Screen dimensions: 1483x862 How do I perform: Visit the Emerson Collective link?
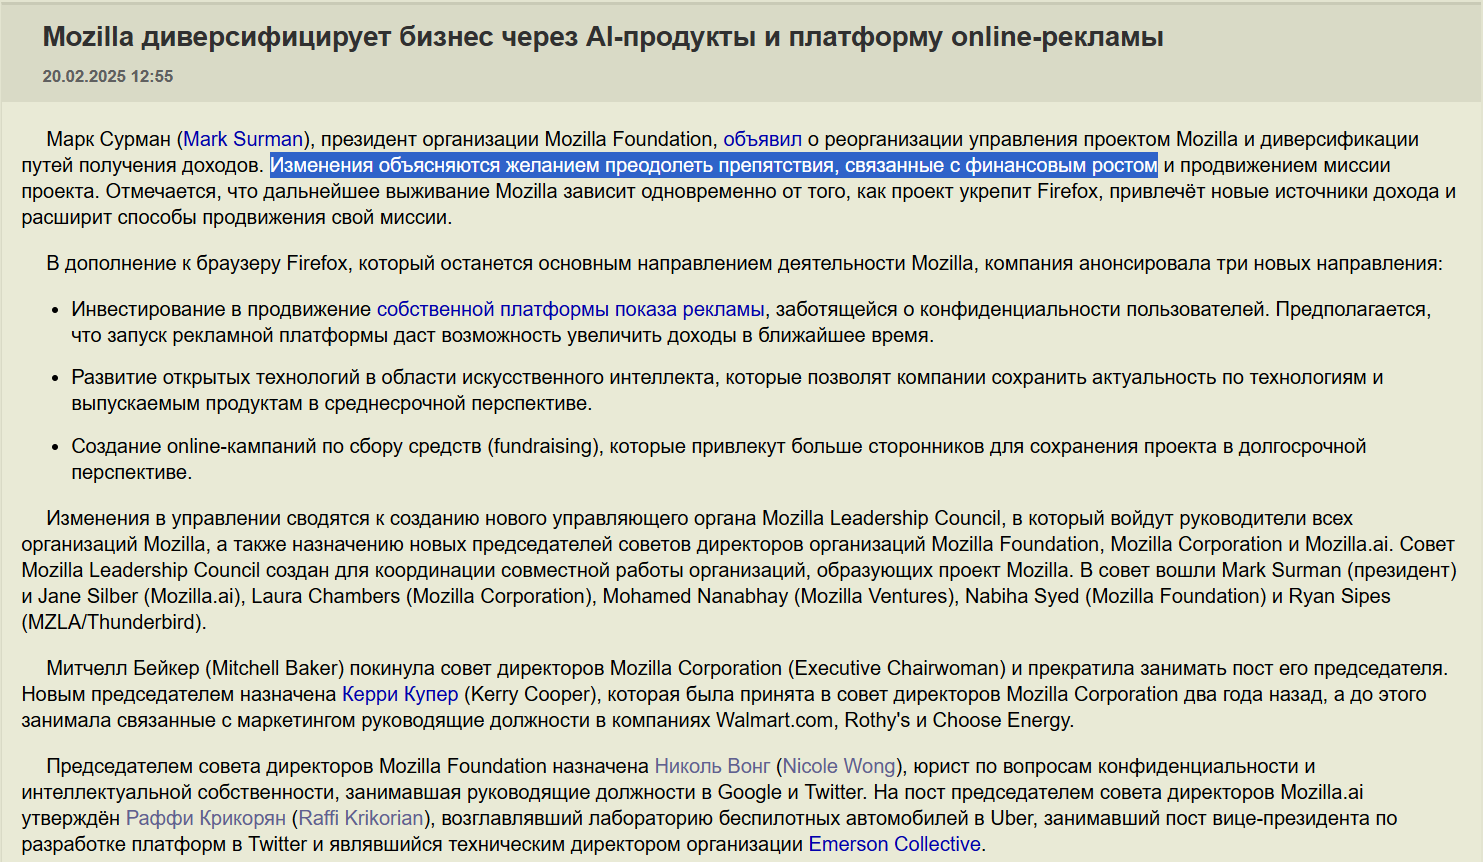pos(895,844)
